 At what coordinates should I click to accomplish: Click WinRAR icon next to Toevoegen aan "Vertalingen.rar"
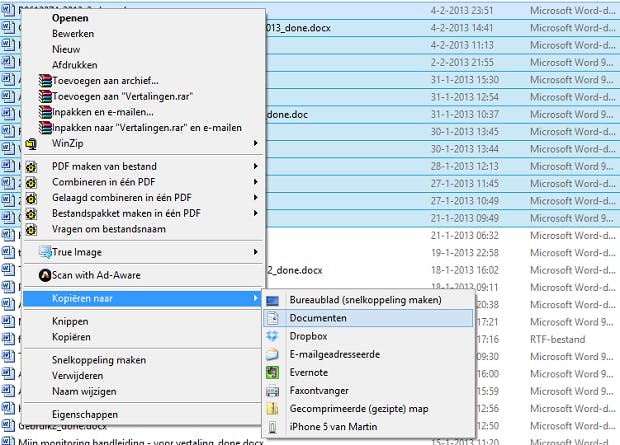[45, 97]
